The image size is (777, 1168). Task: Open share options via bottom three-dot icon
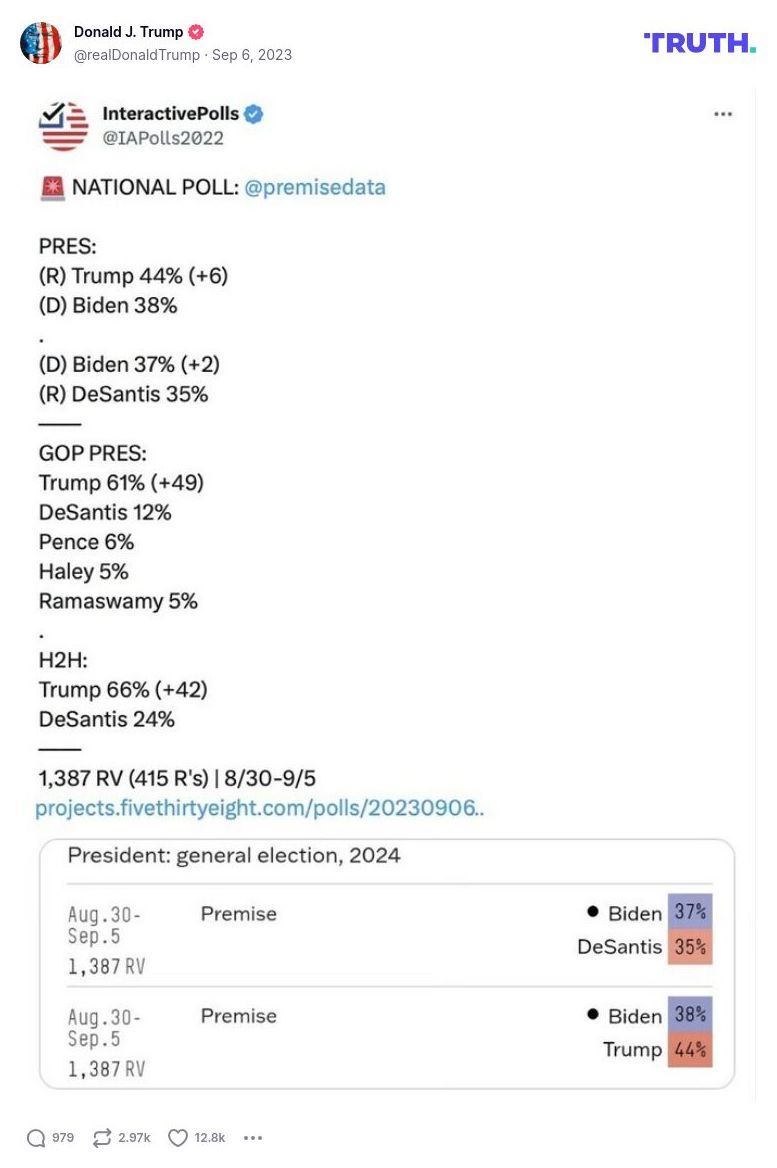(253, 1137)
